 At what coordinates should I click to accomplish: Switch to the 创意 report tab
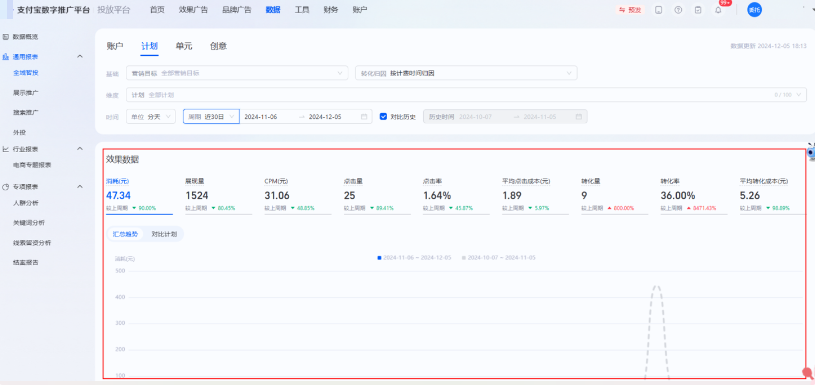[218, 46]
